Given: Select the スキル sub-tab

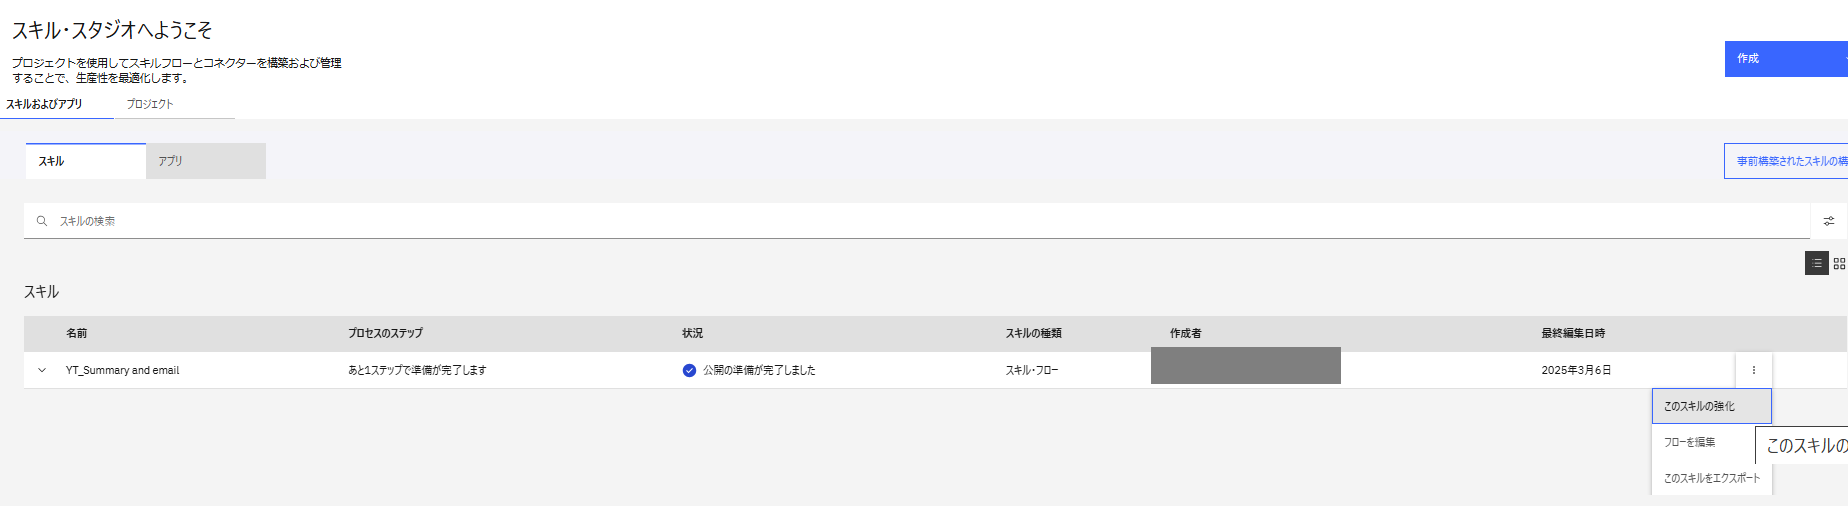Looking at the screenshot, I should (x=85, y=161).
